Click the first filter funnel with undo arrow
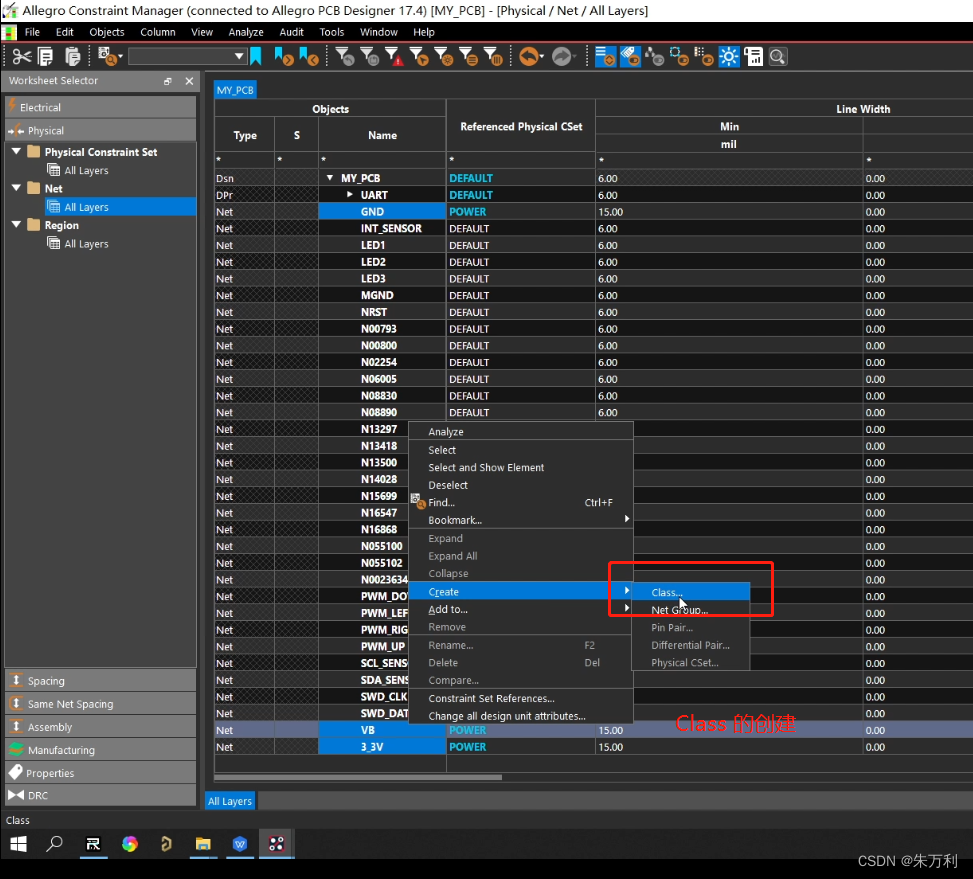Image resolution: width=973 pixels, height=879 pixels. coord(345,57)
